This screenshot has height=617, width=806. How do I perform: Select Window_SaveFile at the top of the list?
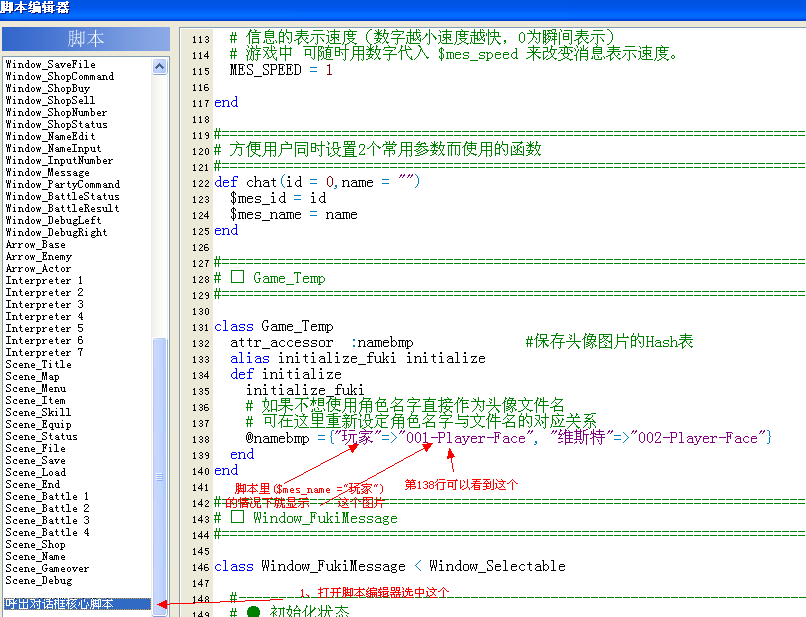pyautogui.click(x=50, y=64)
